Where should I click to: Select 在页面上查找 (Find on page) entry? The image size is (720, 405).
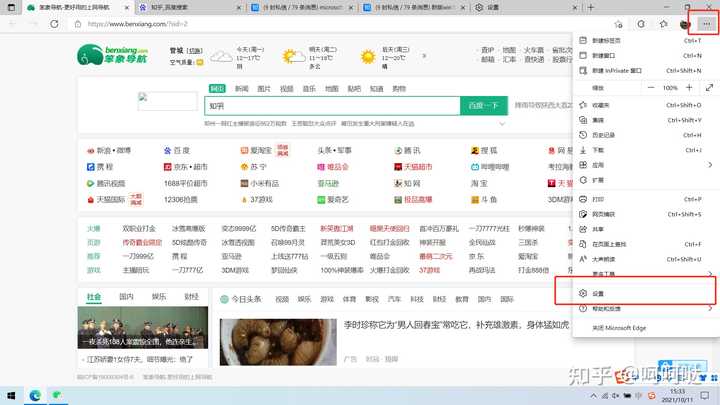tap(646, 244)
